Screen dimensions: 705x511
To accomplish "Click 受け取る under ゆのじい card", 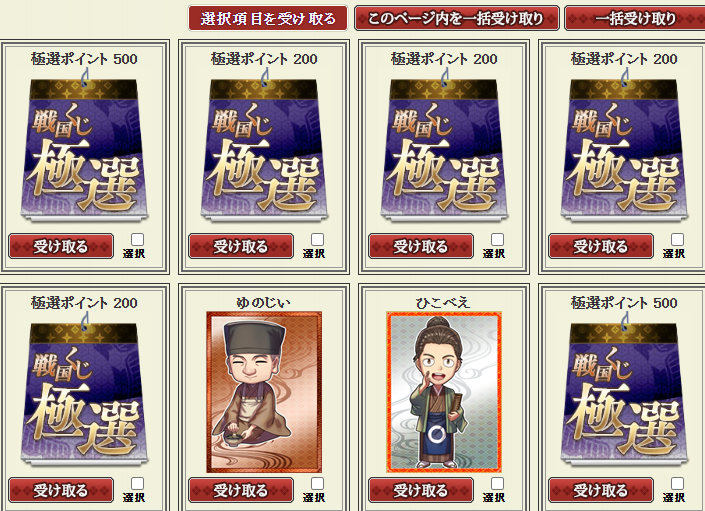I will pos(241,490).
